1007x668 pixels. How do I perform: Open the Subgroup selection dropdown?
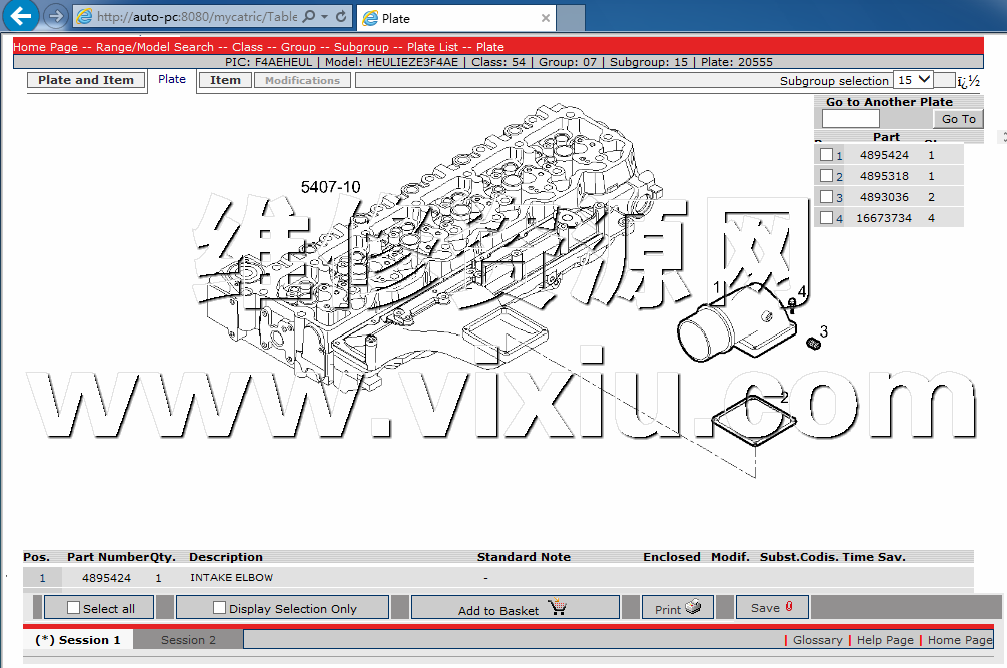(x=913, y=80)
